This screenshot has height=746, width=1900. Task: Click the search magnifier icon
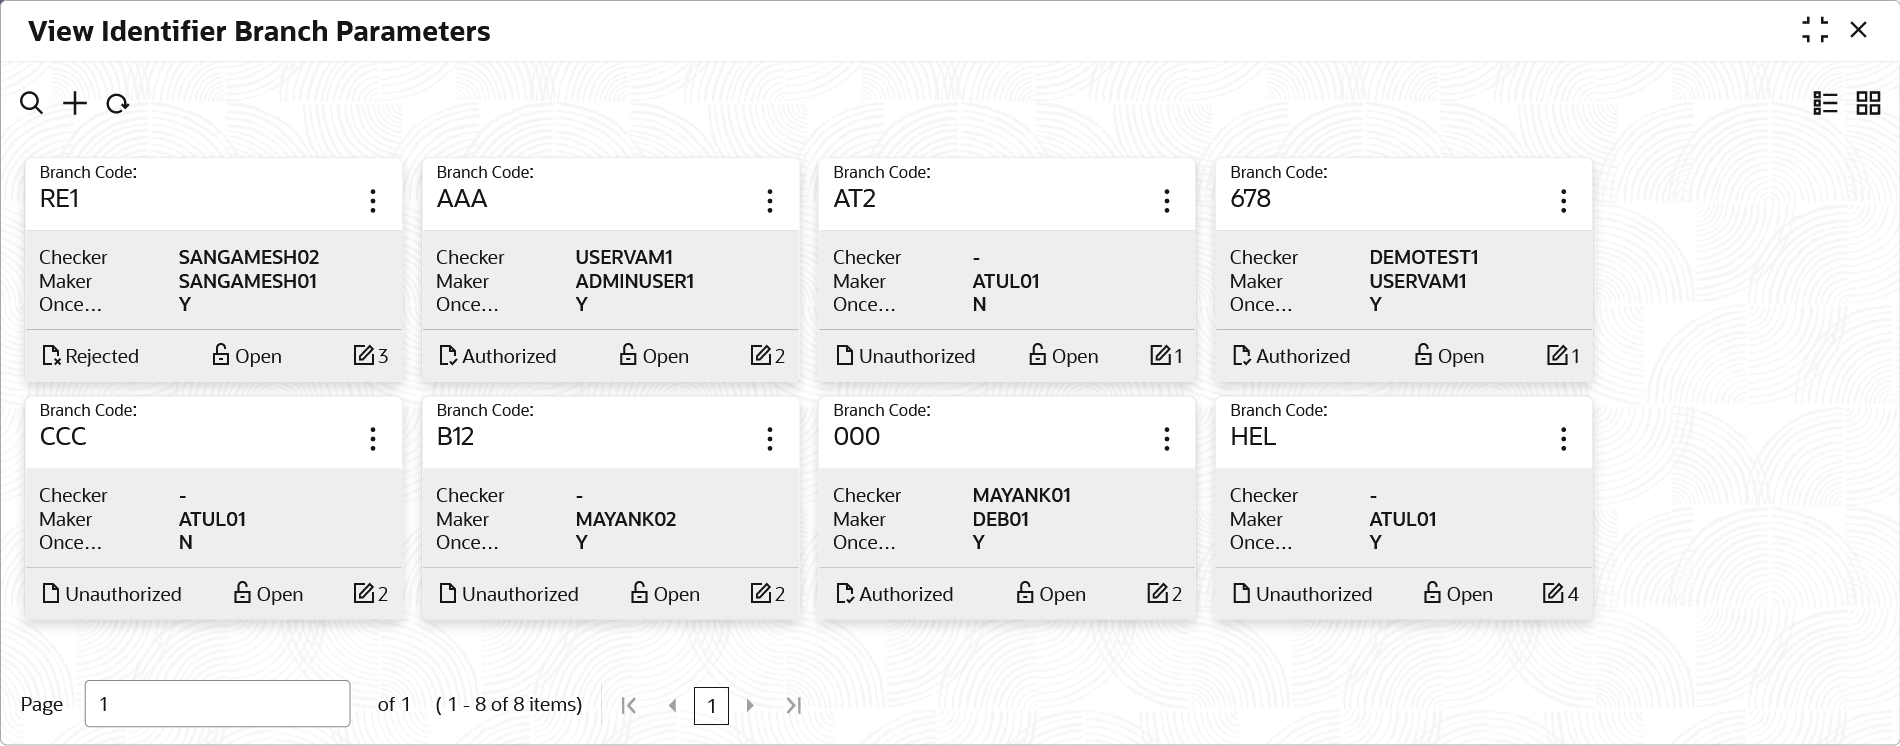tap(31, 103)
